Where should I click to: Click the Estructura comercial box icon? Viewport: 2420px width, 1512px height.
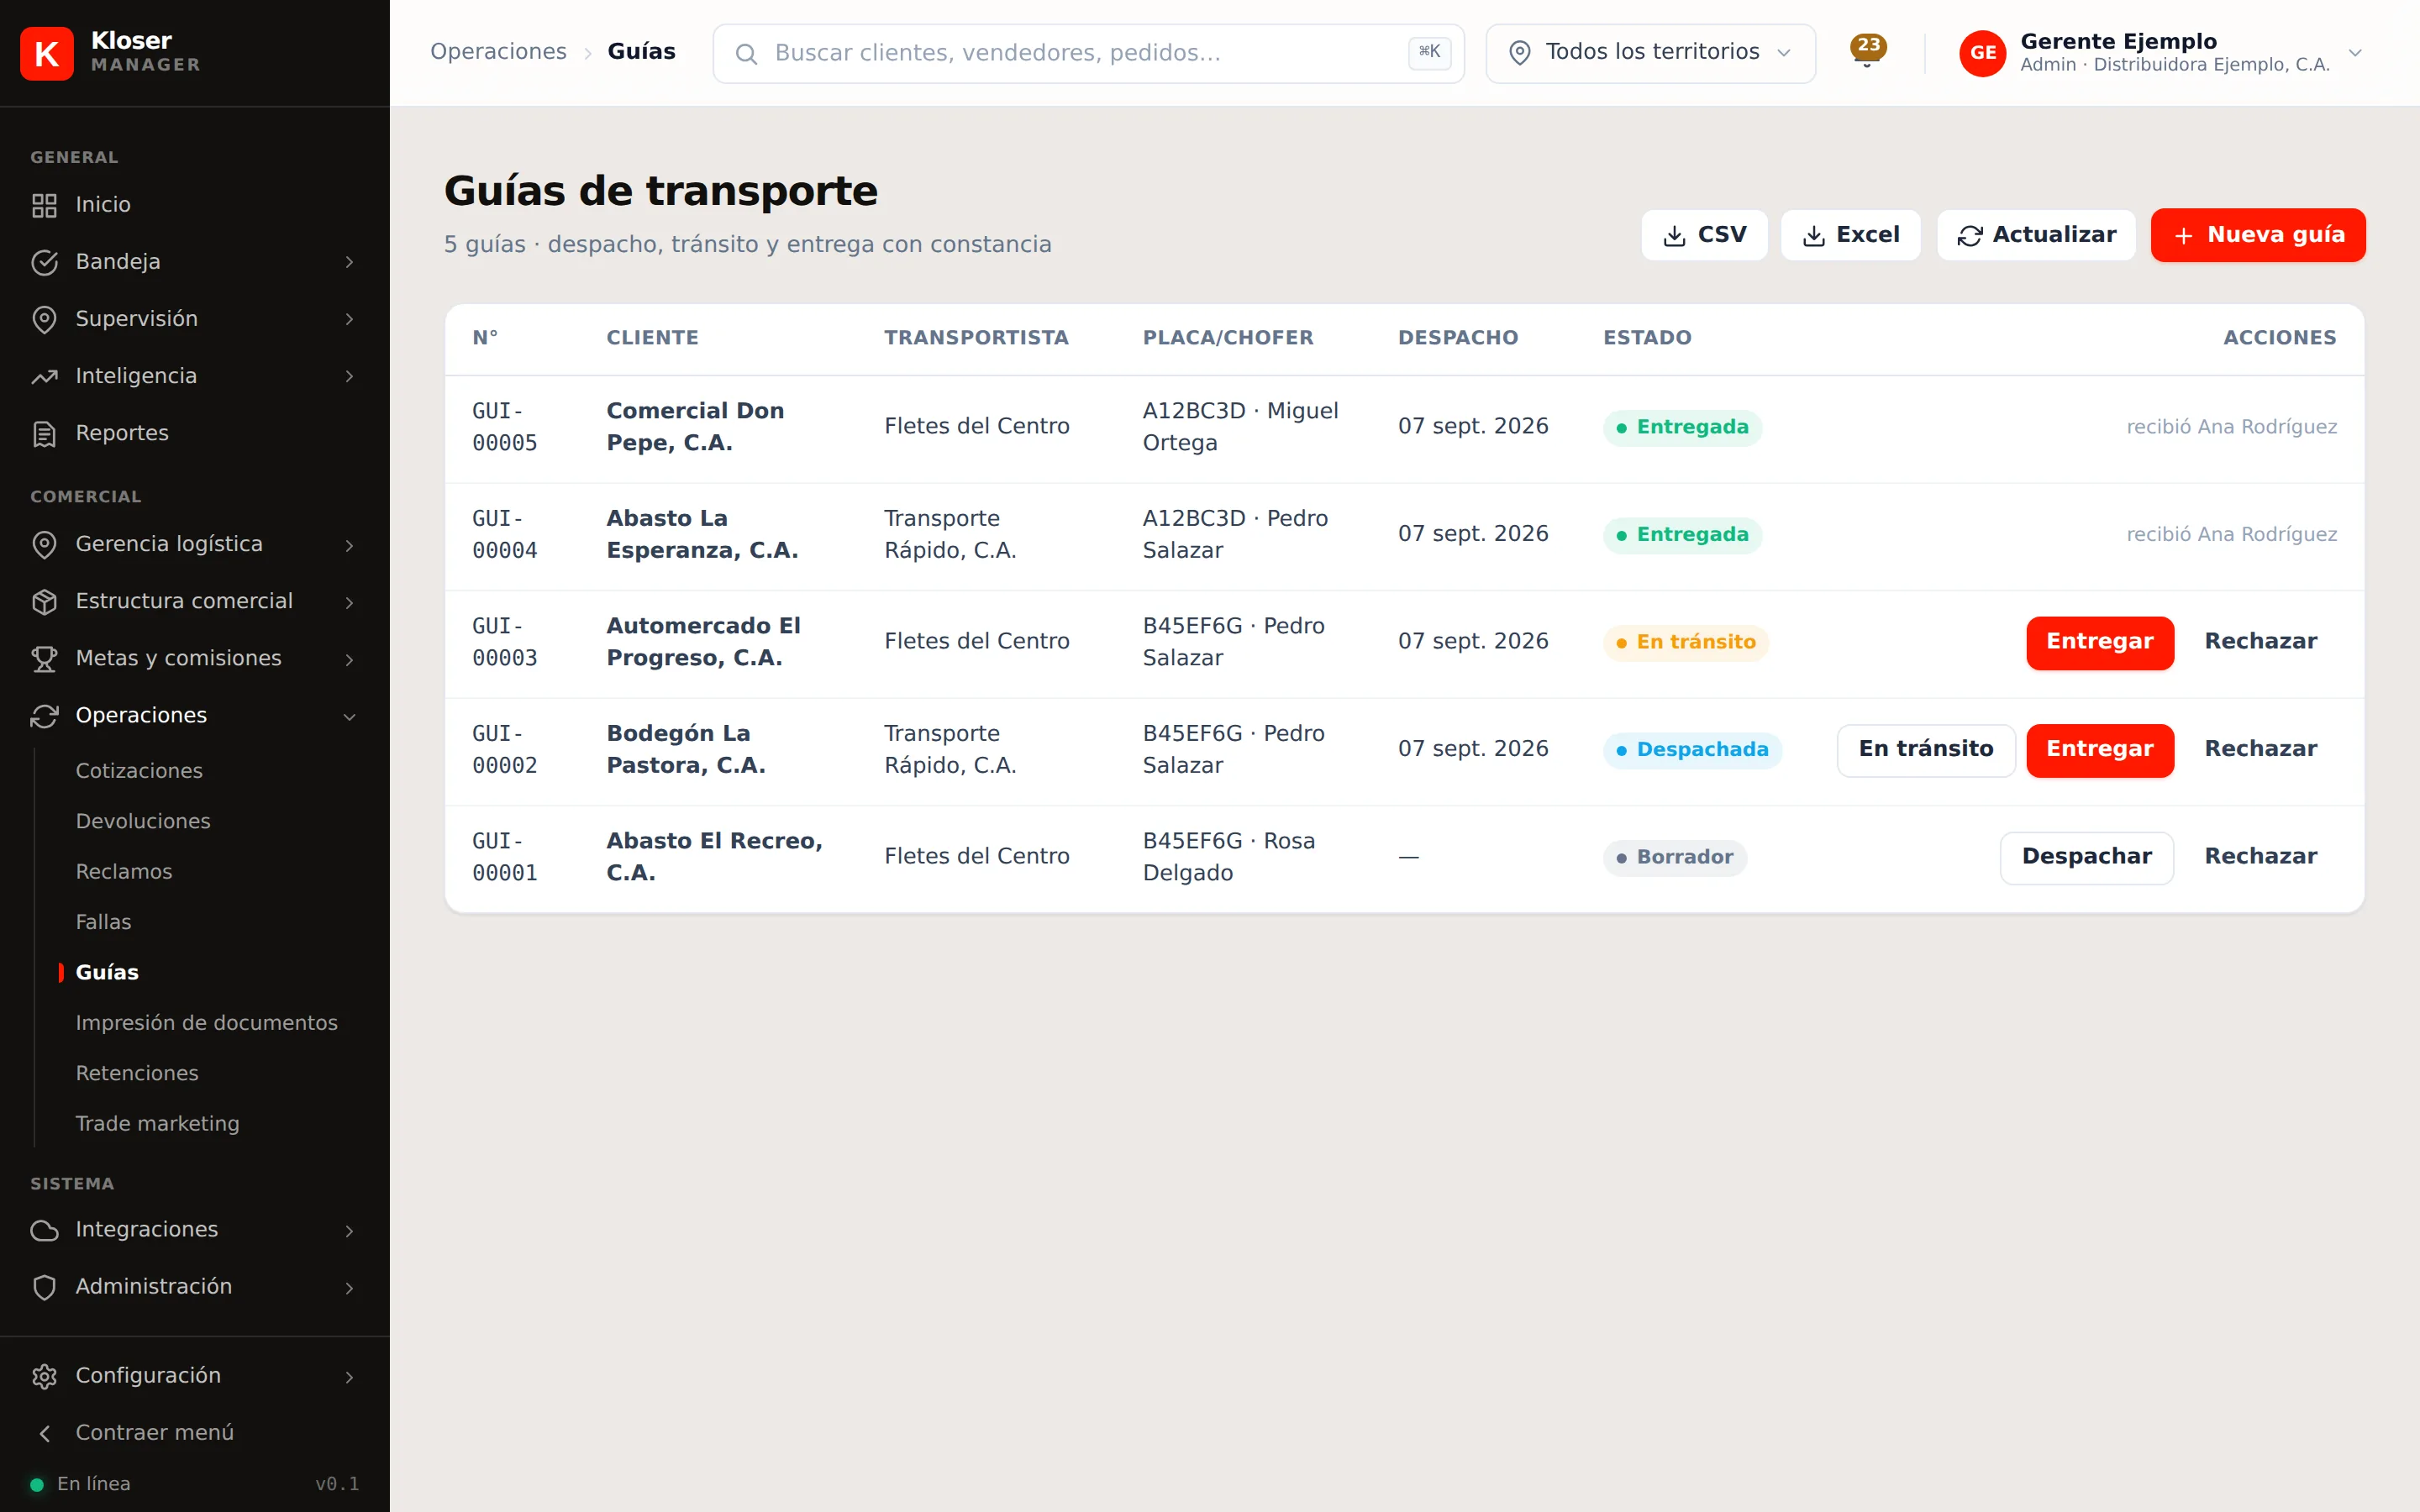point(44,601)
